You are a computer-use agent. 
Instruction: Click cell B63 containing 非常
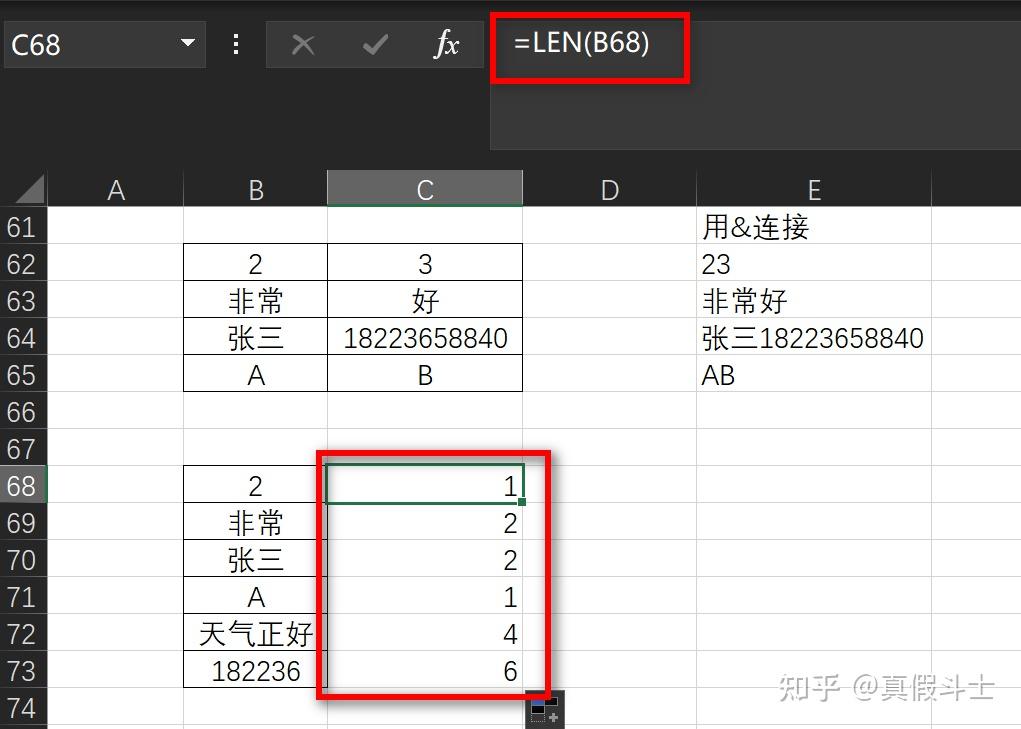coord(255,300)
